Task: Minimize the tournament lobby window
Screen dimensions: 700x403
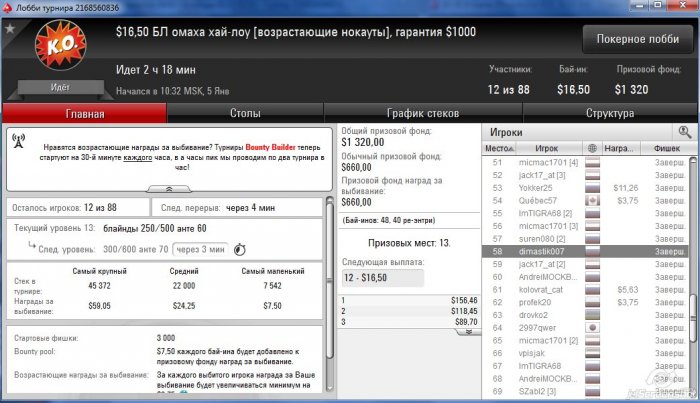Action: point(639,5)
